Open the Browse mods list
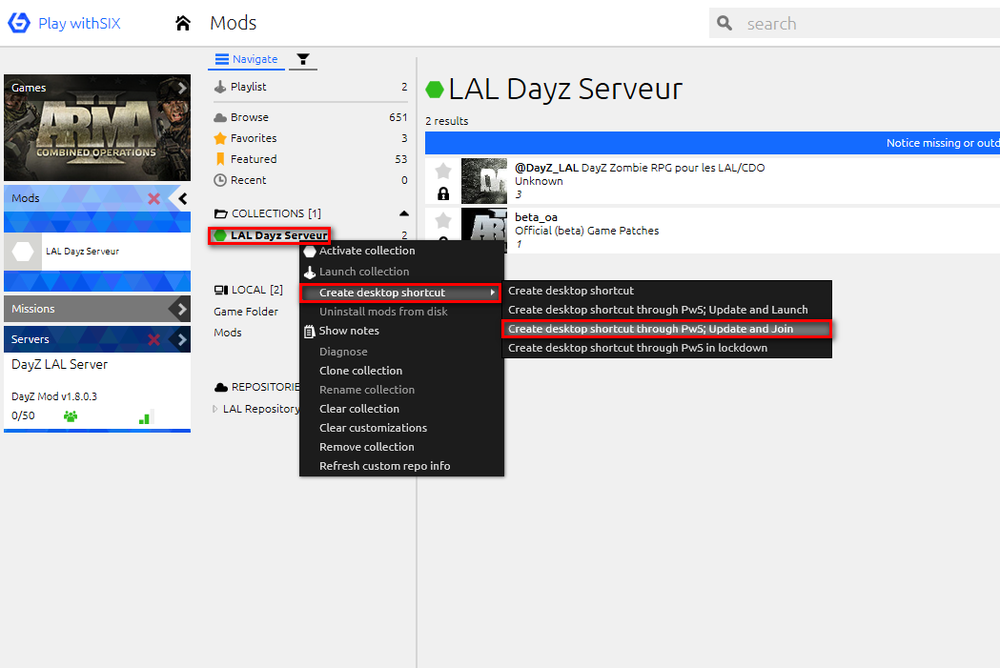 click(x=311, y=117)
